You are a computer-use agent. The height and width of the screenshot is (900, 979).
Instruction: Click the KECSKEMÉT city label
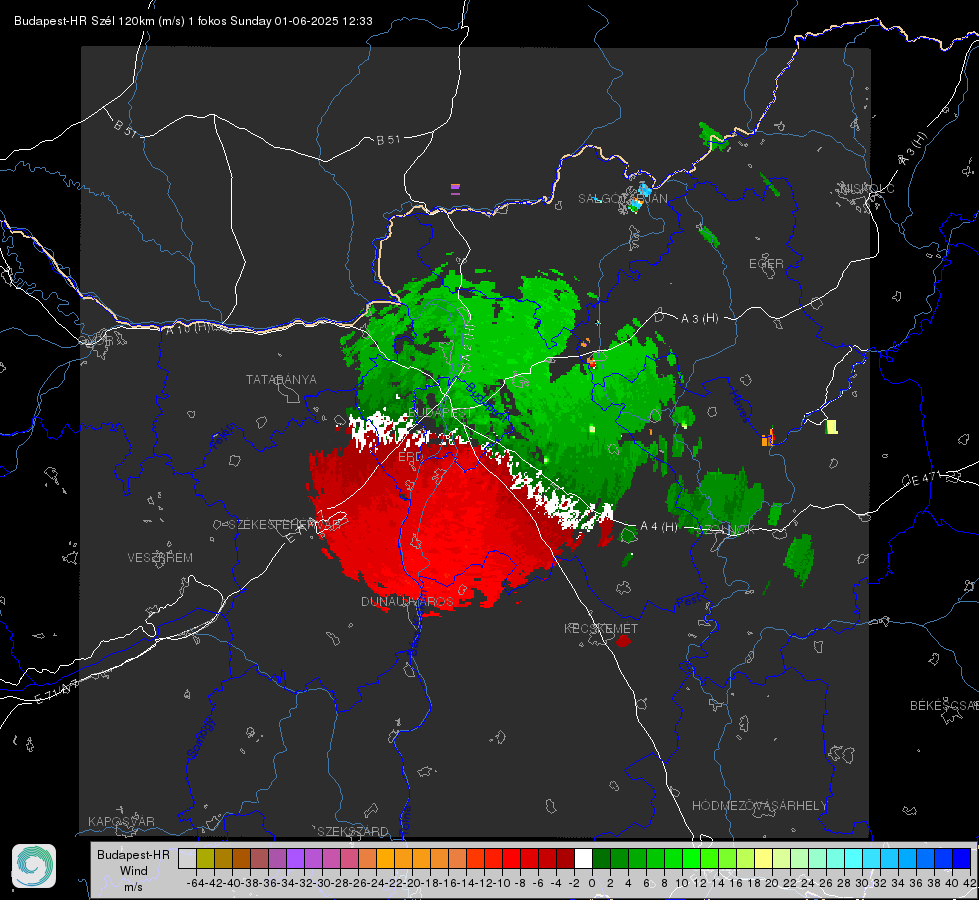click(601, 628)
